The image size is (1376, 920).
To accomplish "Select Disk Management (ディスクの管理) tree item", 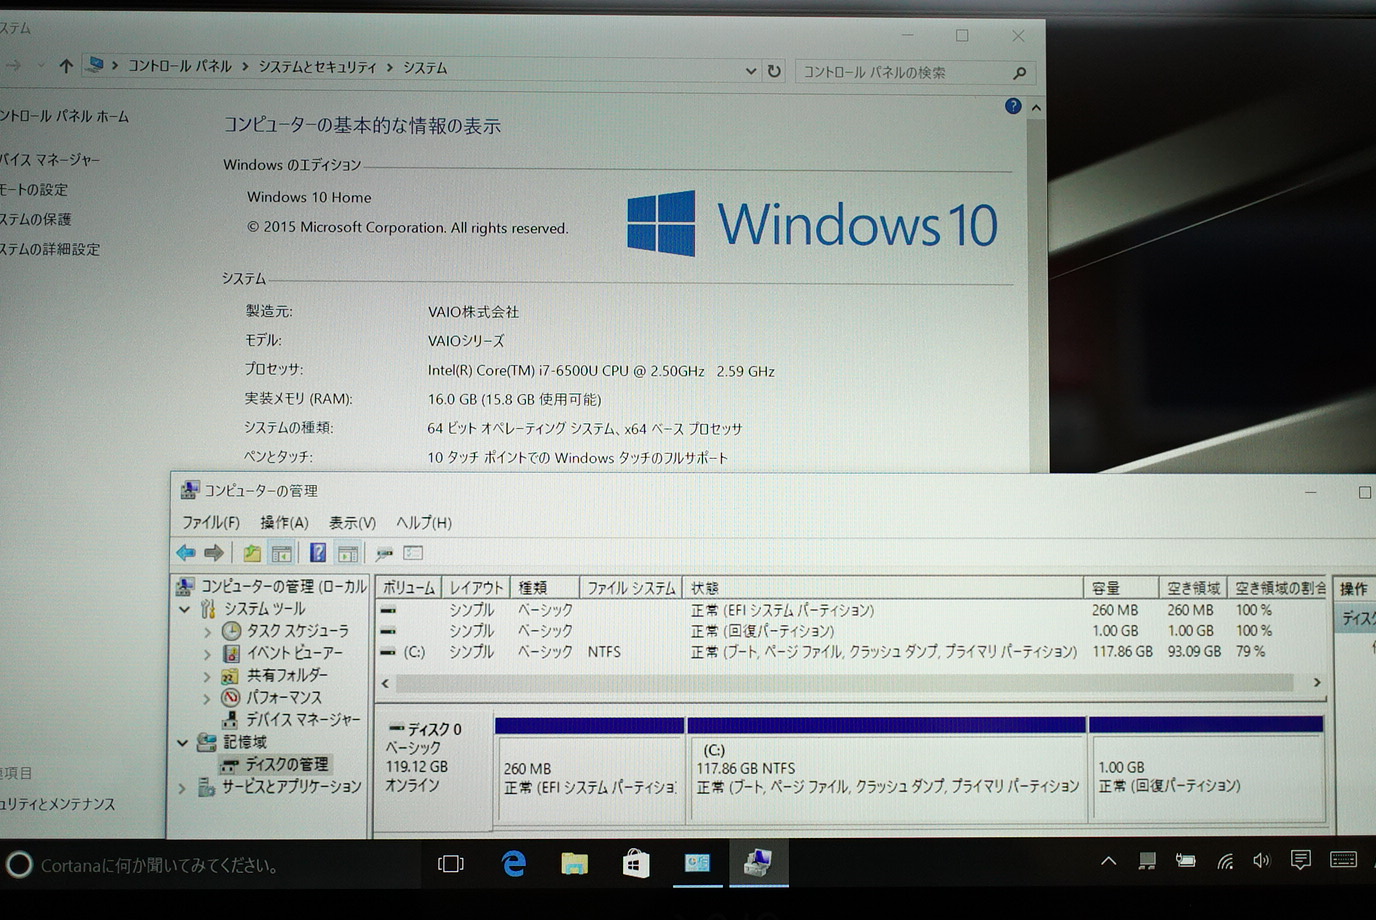I will pyautogui.click(x=286, y=764).
